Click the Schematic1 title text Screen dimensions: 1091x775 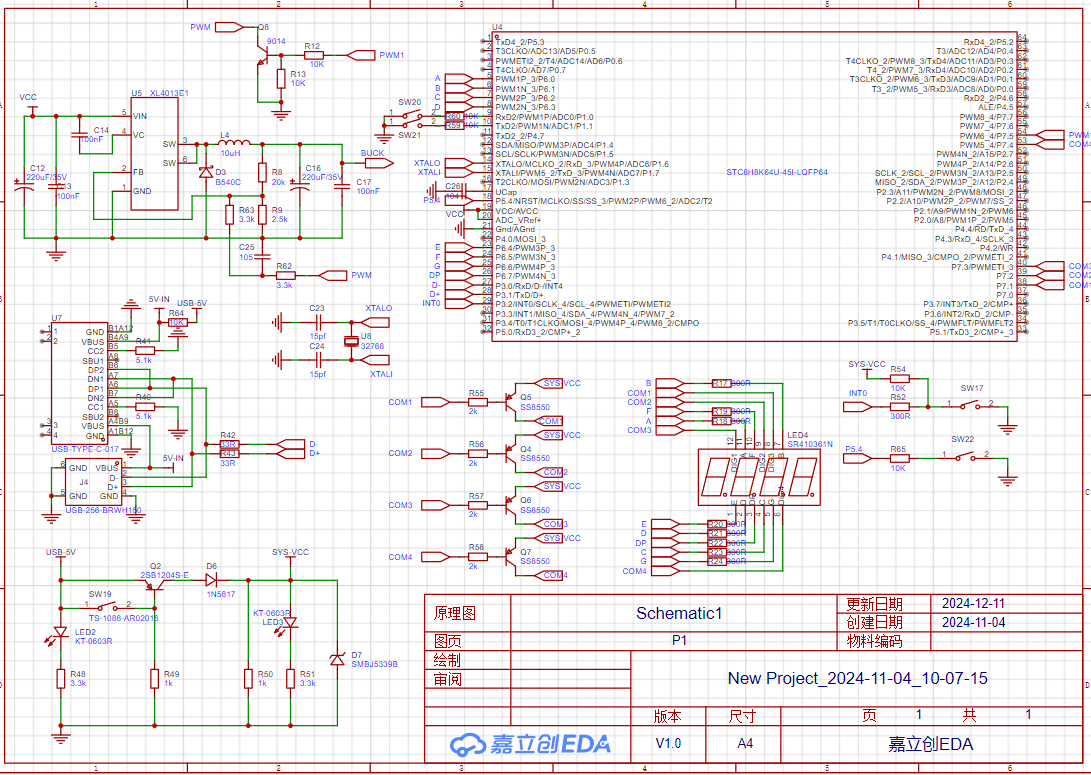tap(679, 613)
